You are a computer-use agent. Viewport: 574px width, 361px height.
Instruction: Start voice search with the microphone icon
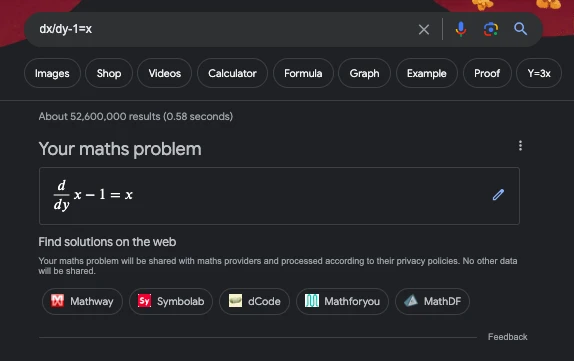click(x=461, y=29)
